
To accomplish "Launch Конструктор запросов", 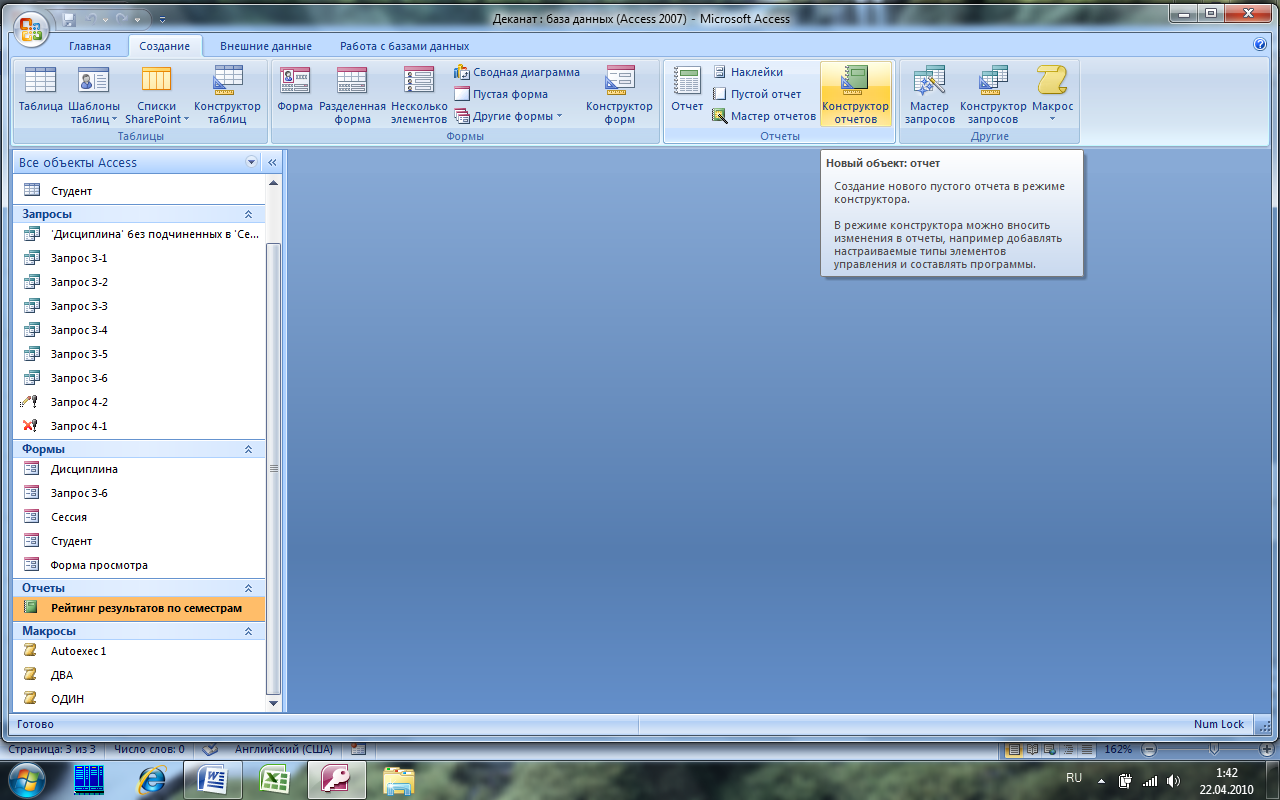I will pyautogui.click(x=993, y=95).
